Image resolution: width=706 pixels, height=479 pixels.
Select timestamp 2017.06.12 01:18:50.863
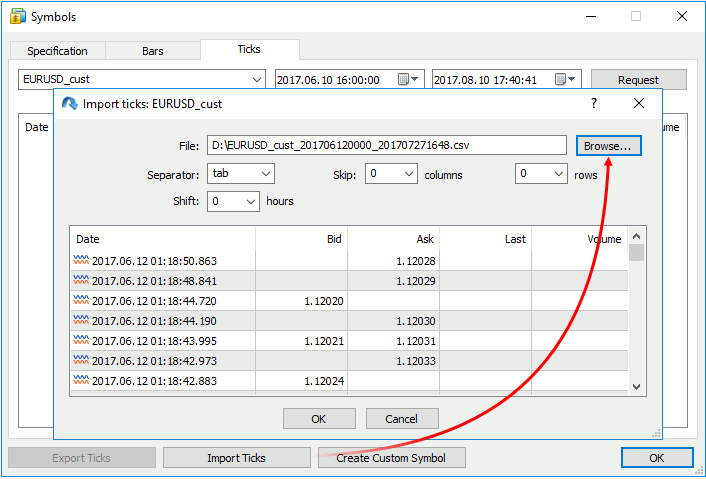coord(154,261)
